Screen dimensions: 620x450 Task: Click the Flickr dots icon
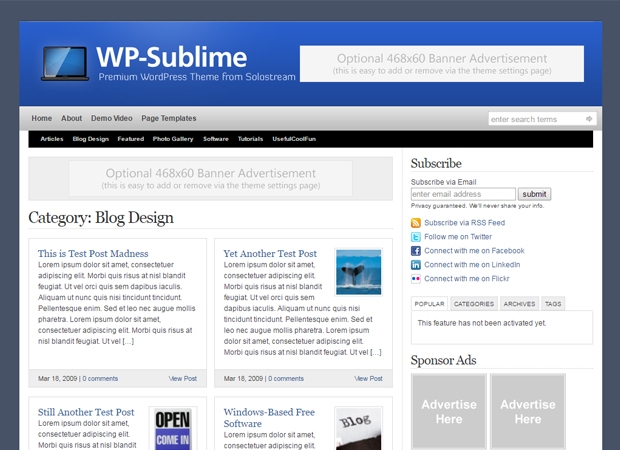[416, 278]
